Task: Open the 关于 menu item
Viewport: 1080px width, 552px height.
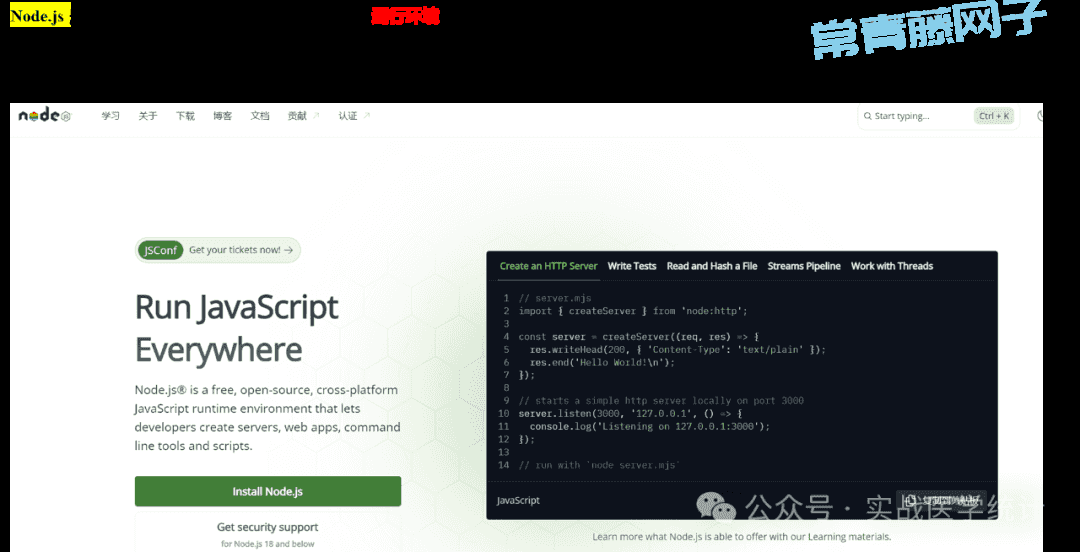Action: [148, 116]
